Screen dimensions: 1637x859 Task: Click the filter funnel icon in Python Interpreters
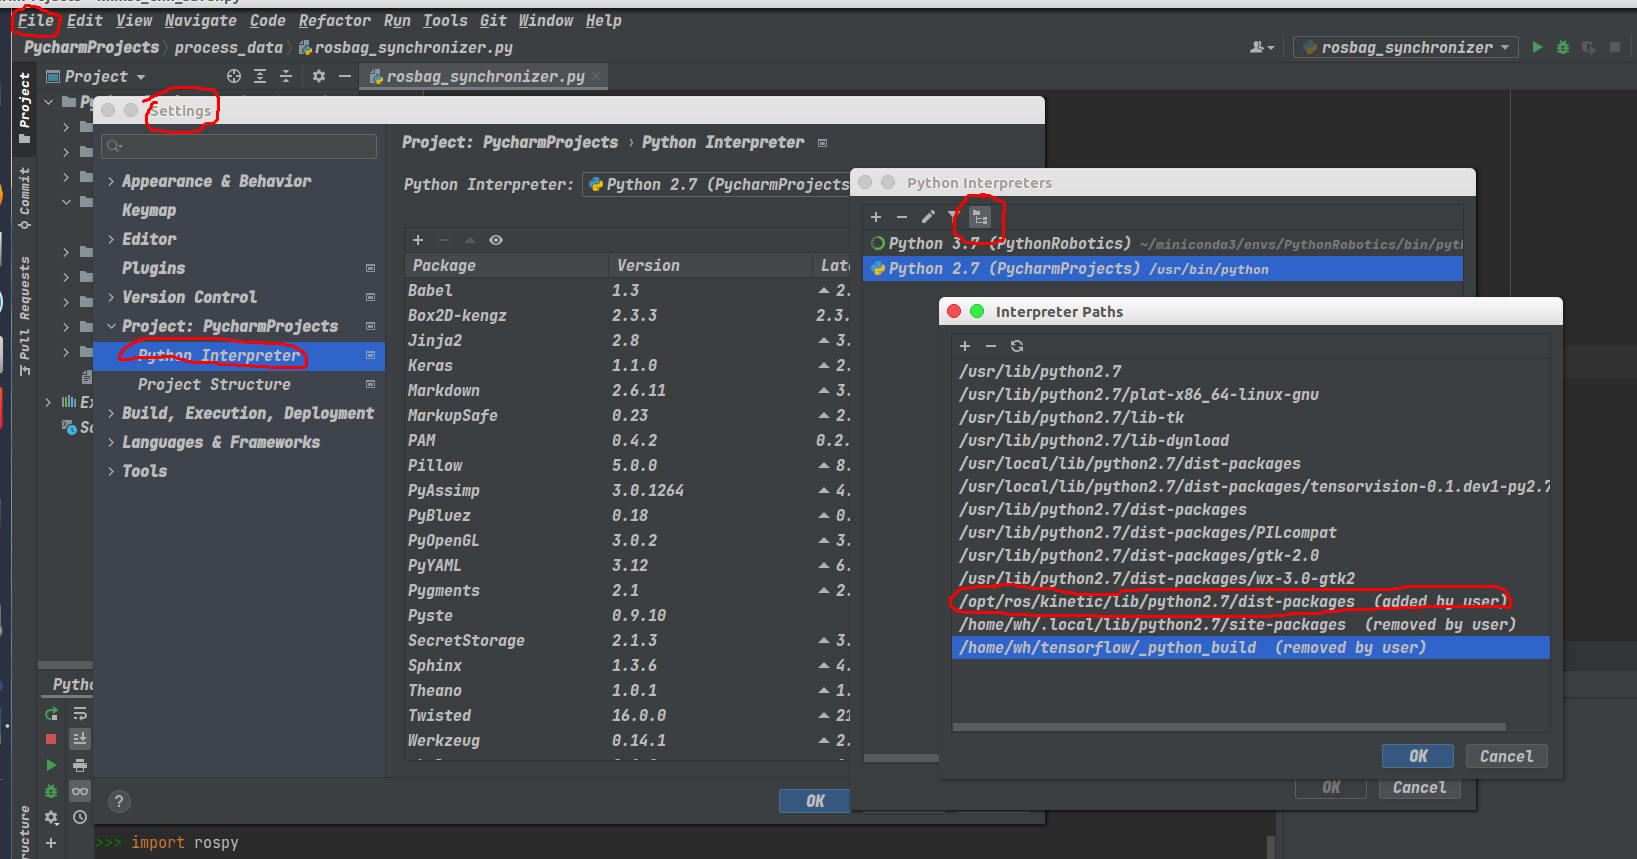[x=953, y=217]
